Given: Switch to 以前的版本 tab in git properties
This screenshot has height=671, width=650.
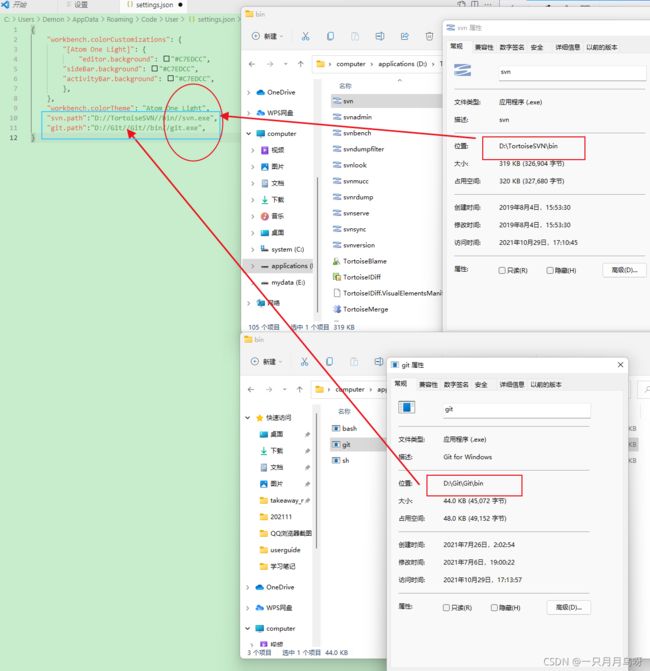Looking at the screenshot, I should (x=546, y=384).
